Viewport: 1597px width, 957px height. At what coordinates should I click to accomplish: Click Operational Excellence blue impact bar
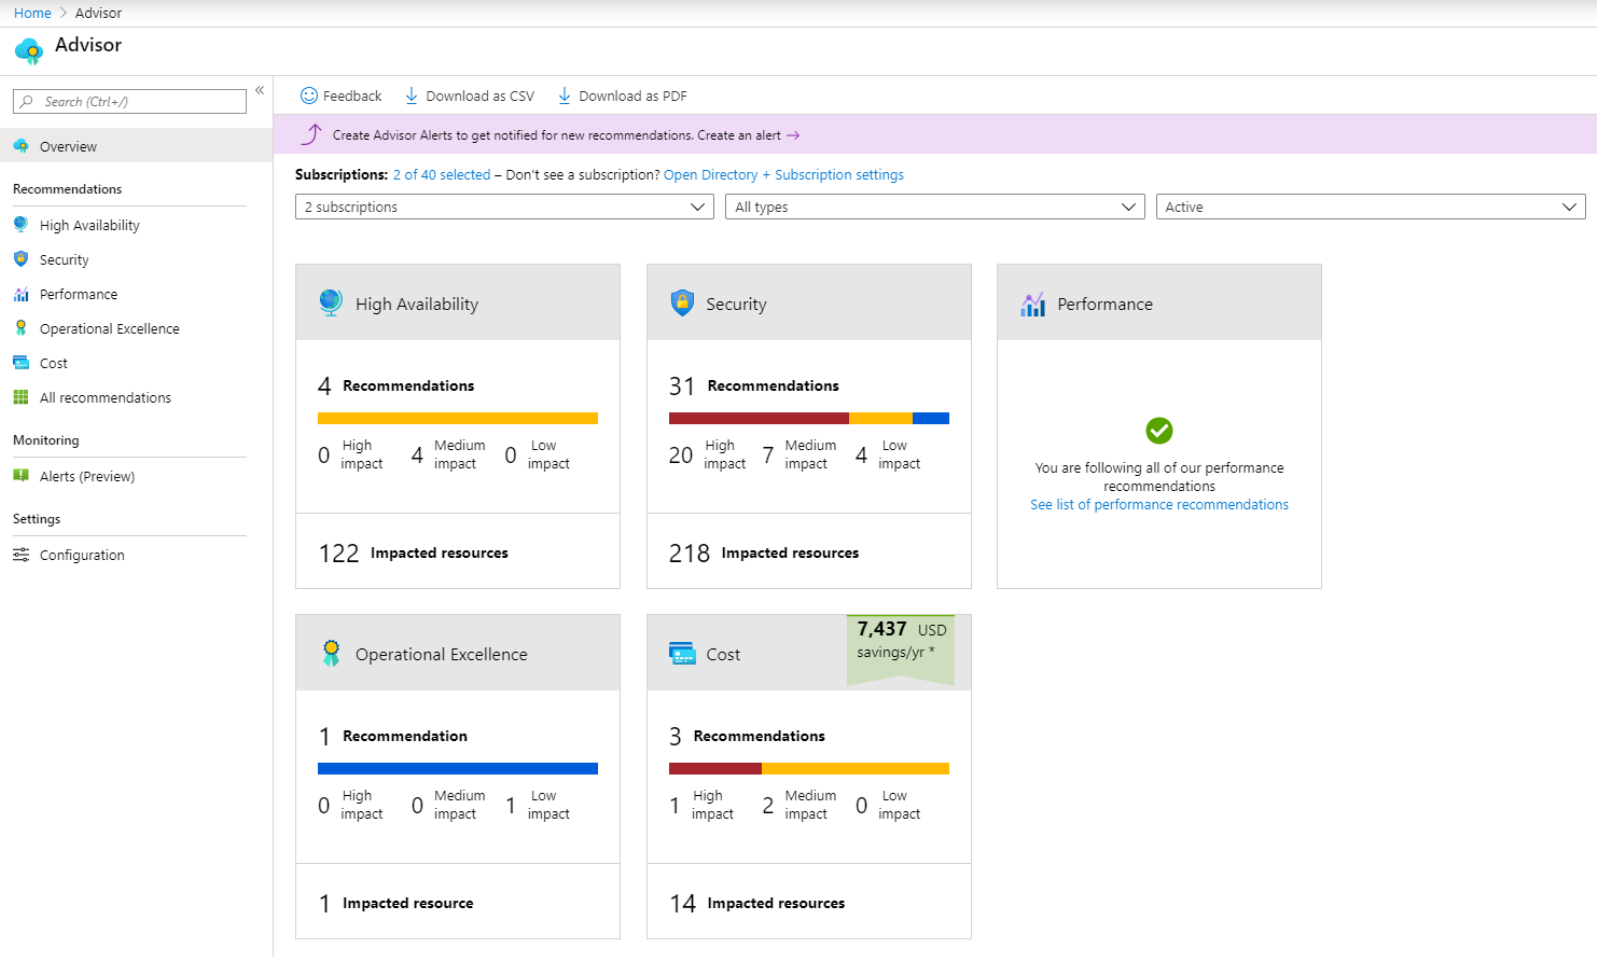458,769
